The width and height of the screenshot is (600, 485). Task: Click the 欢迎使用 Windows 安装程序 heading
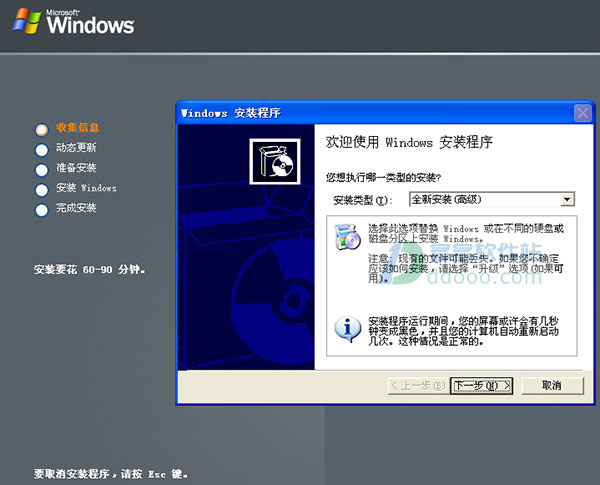(x=409, y=142)
